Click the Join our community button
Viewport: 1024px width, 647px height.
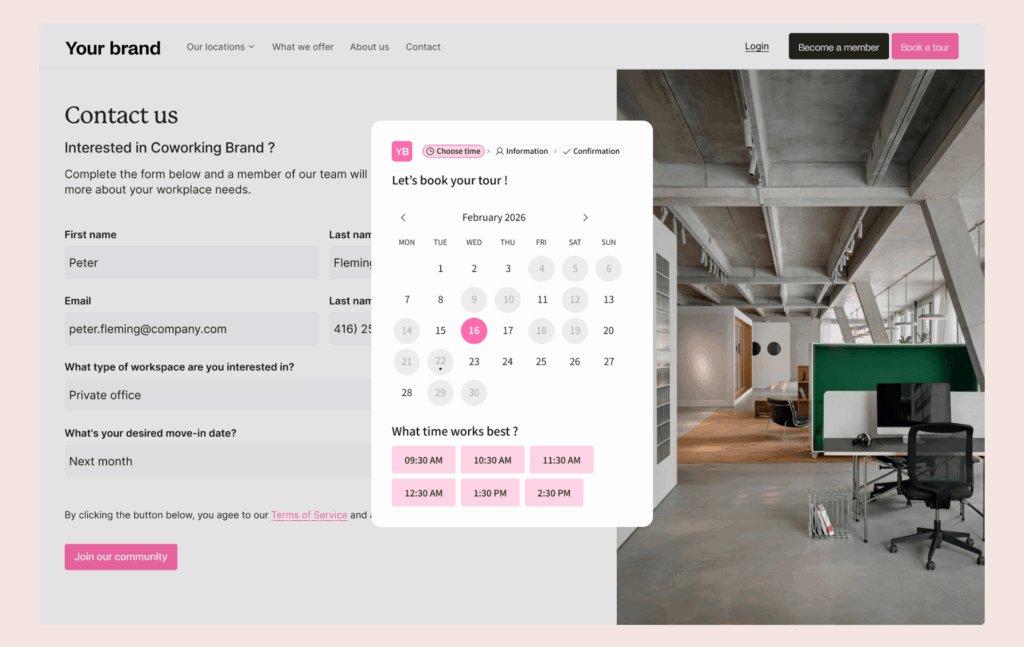click(120, 556)
